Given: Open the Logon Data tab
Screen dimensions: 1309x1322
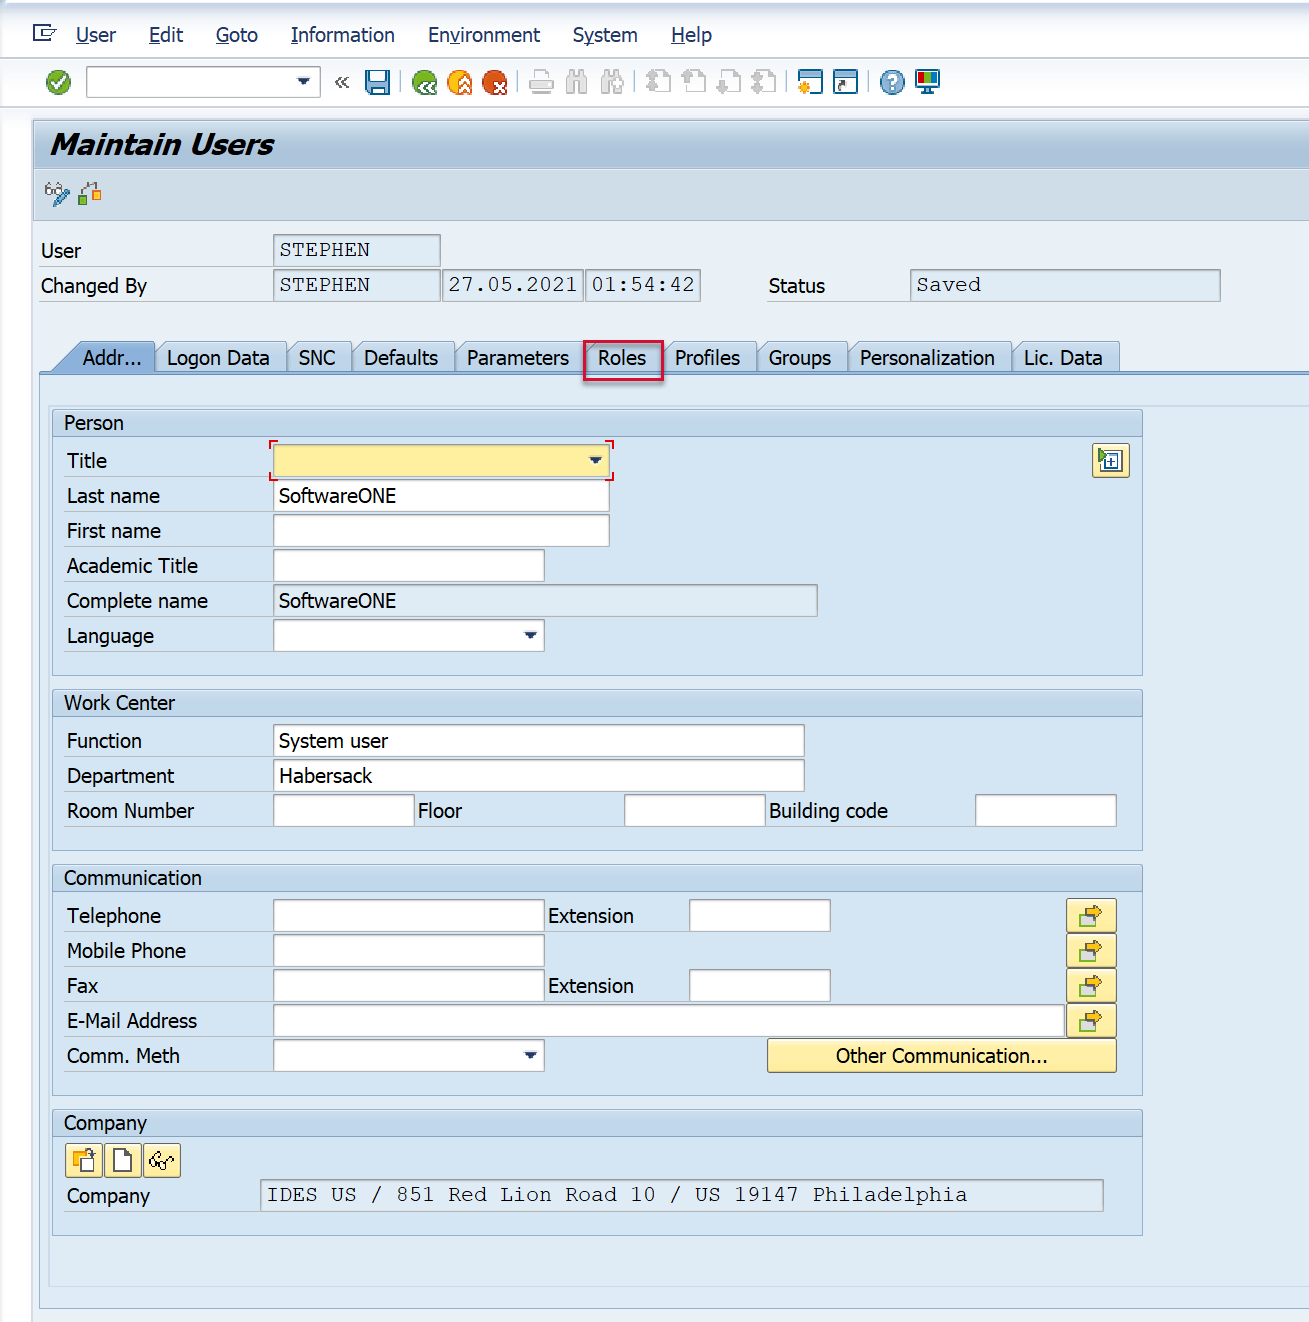Looking at the screenshot, I should click(x=218, y=358).
